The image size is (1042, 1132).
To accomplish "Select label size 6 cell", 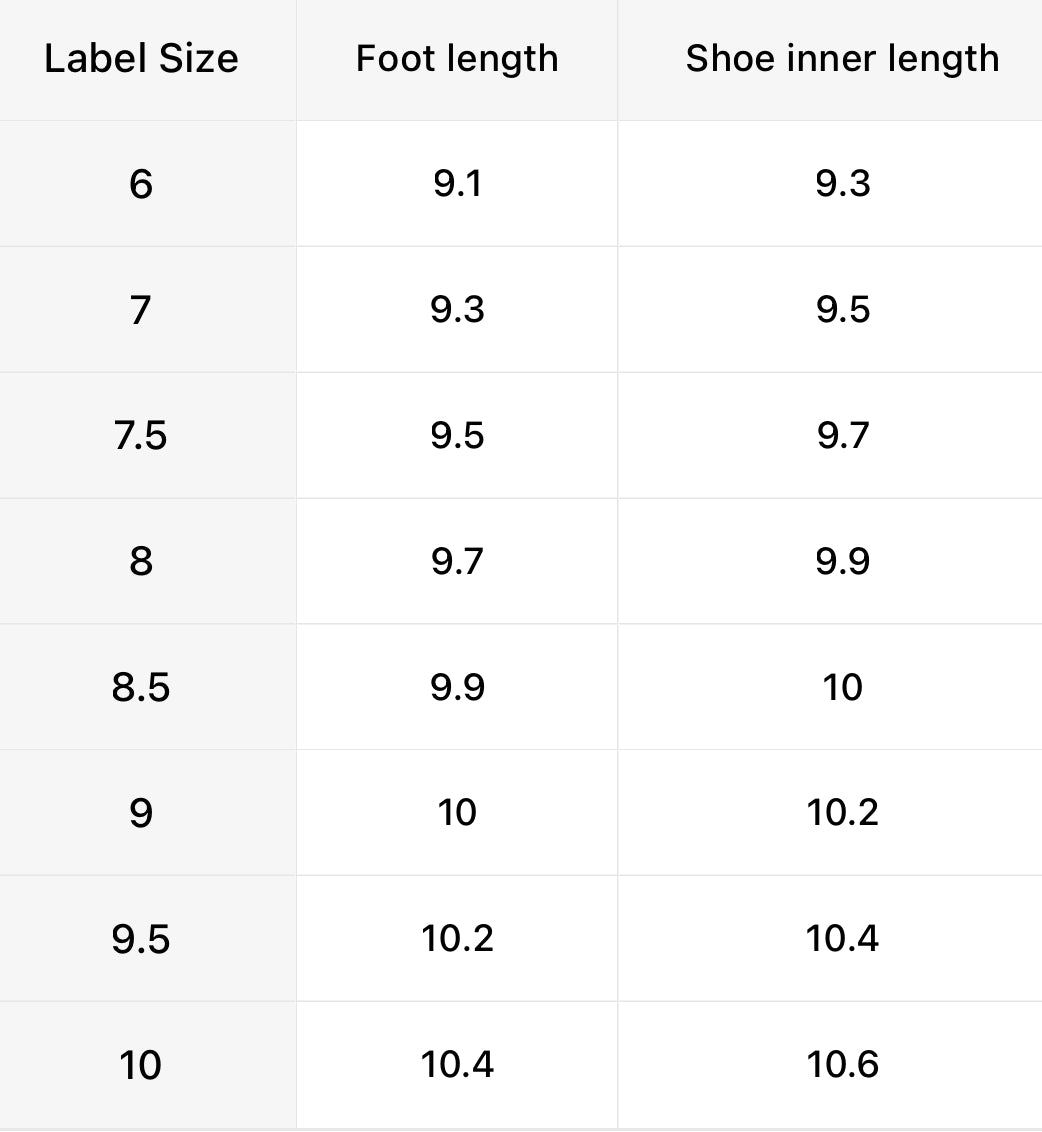I will click(x=141, y=184).
